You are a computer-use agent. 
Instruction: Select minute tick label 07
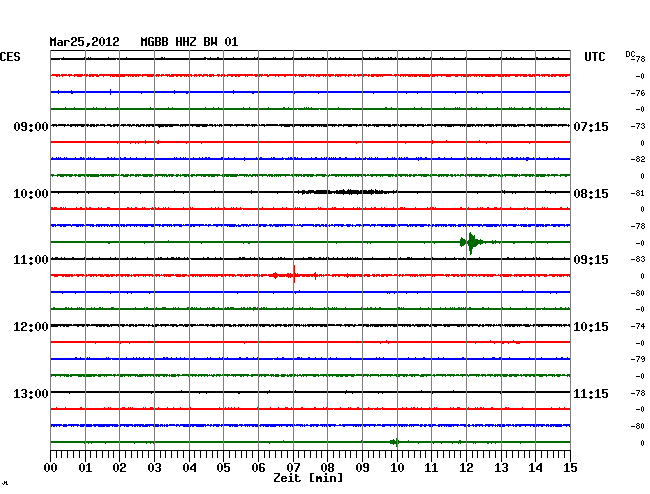(x=293, y=467)
